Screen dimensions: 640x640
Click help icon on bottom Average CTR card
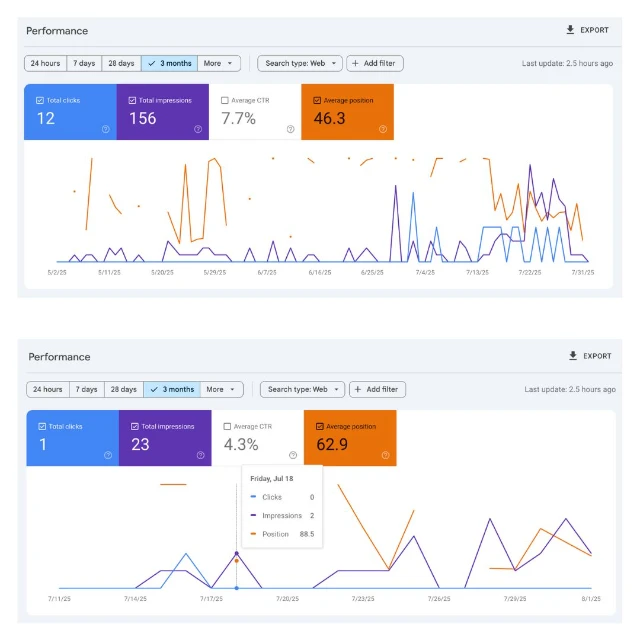pyautogui.click(x=292, y=455)
